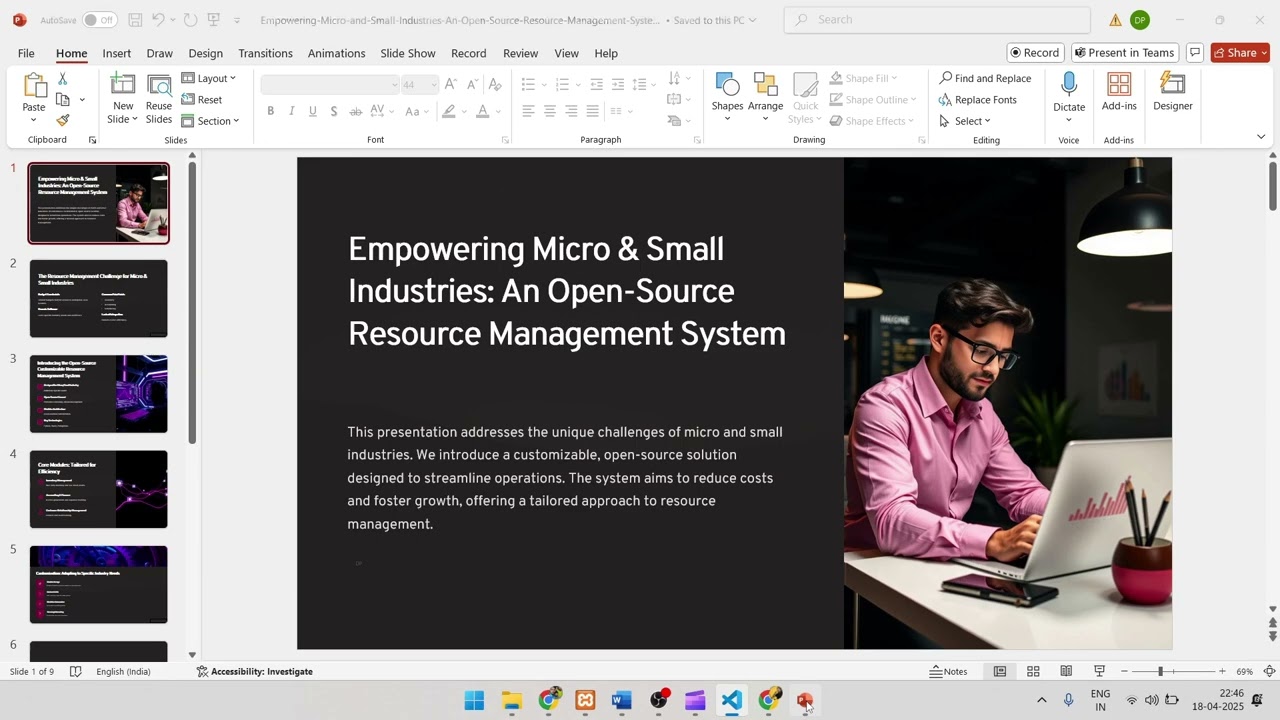Viewport: 1280px width, 720px height.
Task: Switch to Reading View
Action: [1066, 671]
